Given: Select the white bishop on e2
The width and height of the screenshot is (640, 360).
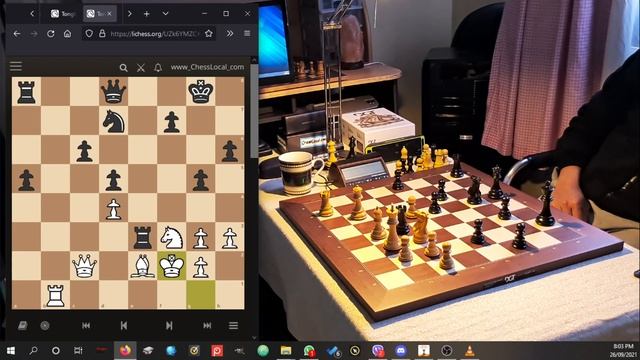Looking at the screenshot, I should click(x=142, y=266).
